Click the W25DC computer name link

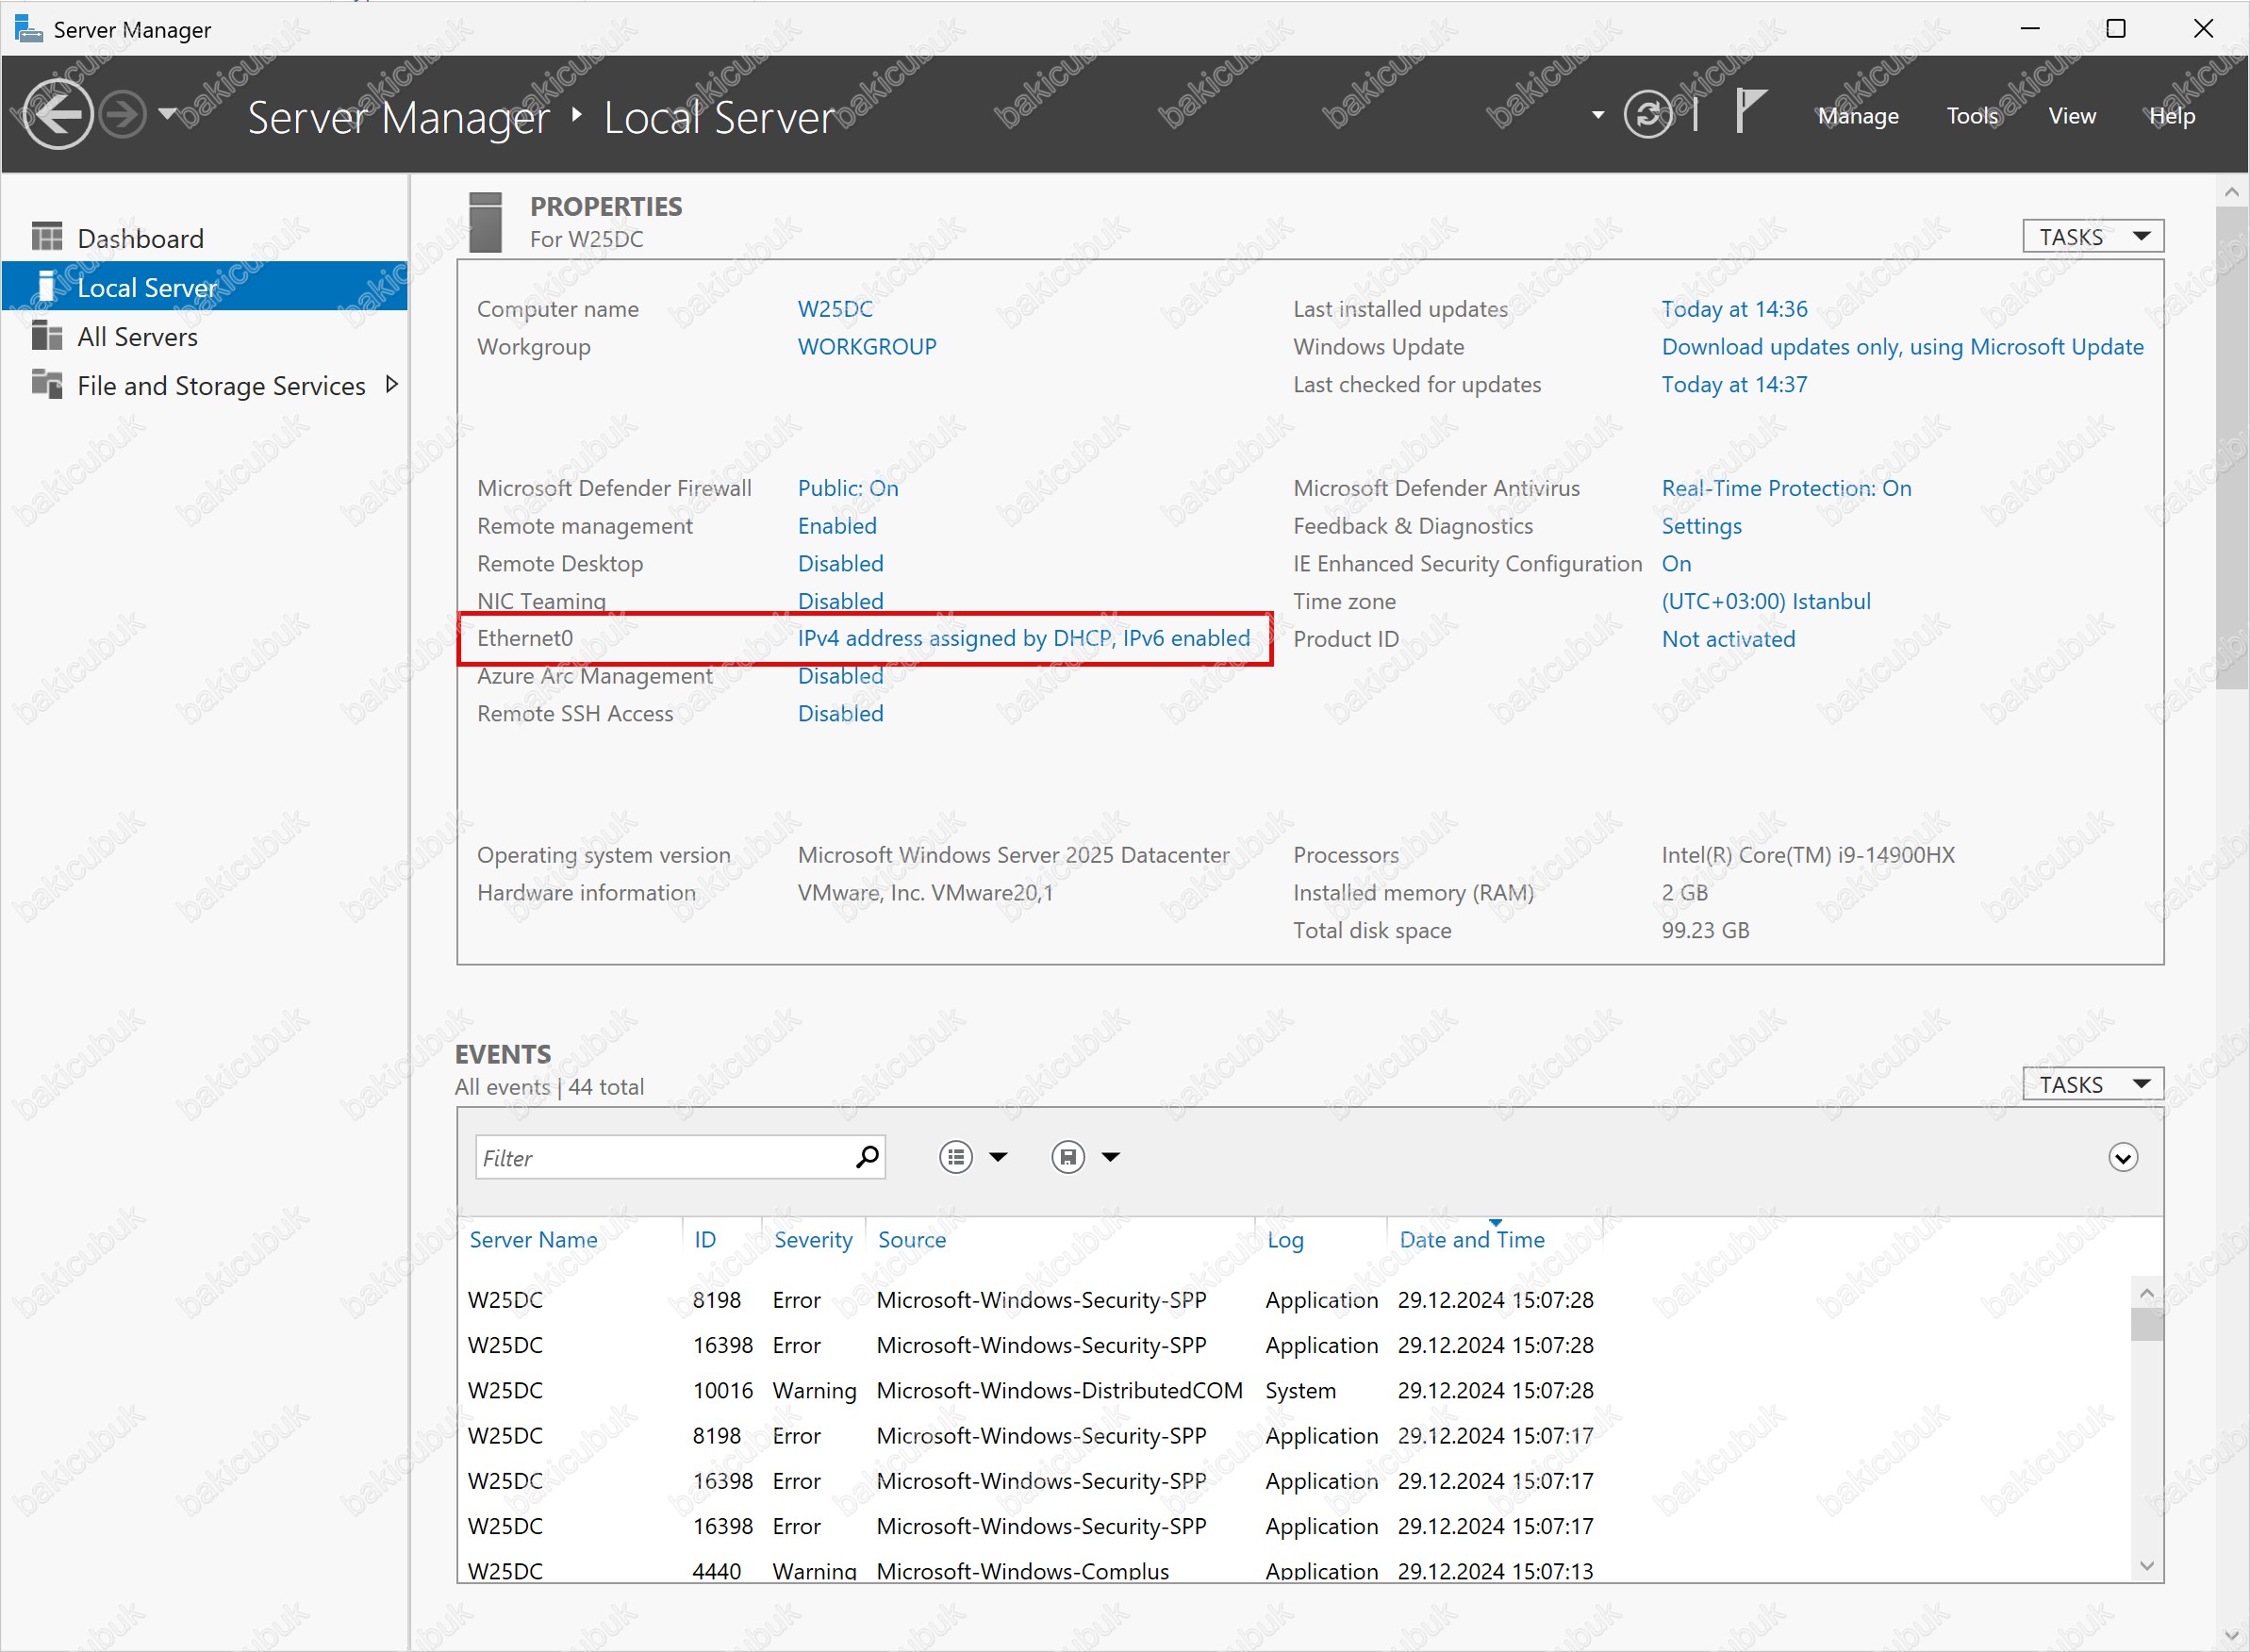[835, 309]
